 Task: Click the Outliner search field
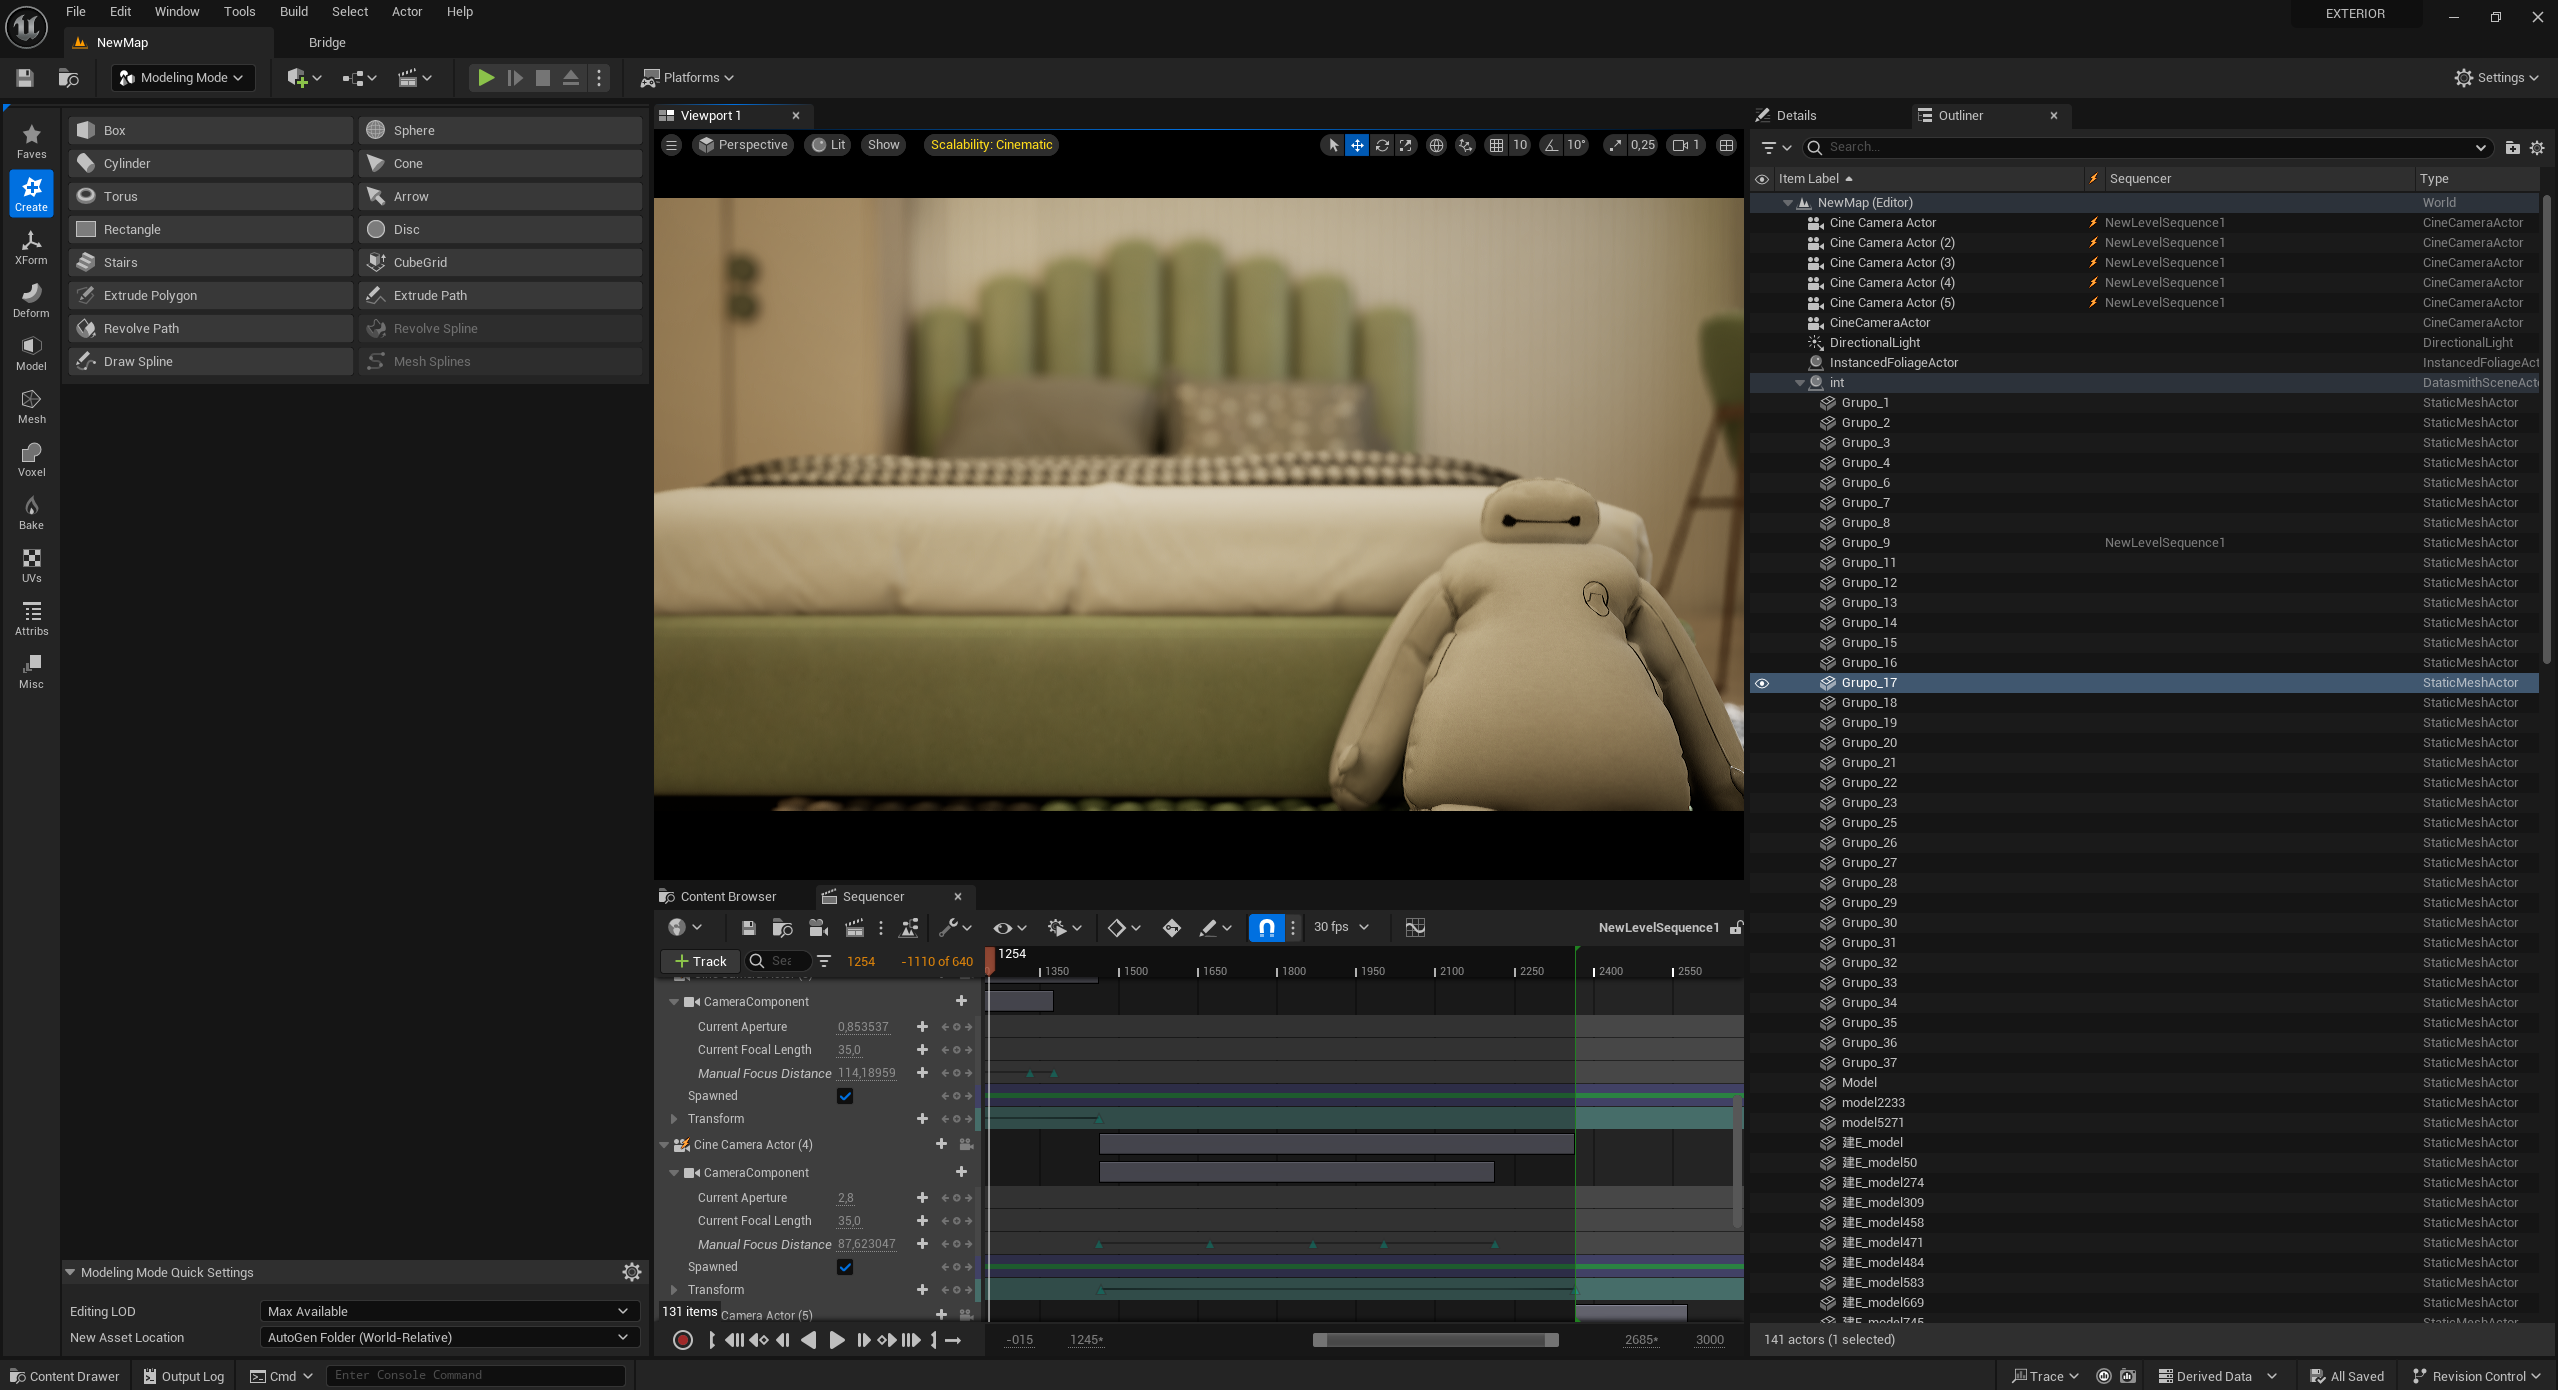2146,148
